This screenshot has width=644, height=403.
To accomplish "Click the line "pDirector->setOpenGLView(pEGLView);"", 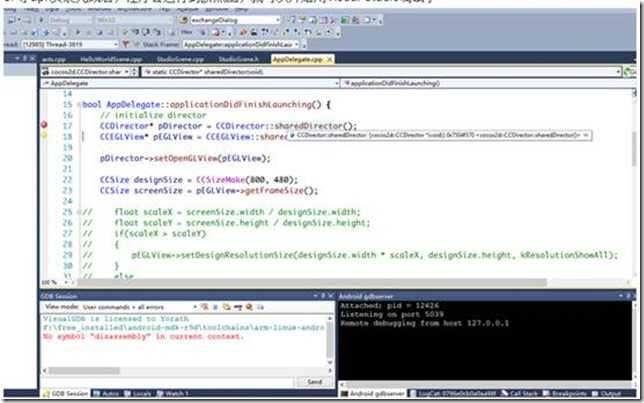I will [185, 158].
